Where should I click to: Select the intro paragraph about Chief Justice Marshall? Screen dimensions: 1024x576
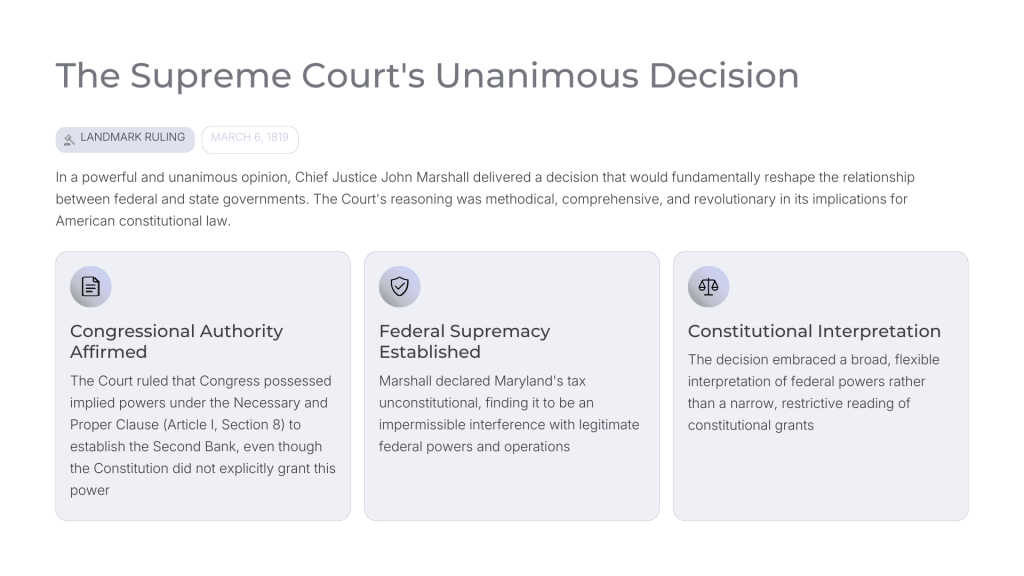point(485,199)
